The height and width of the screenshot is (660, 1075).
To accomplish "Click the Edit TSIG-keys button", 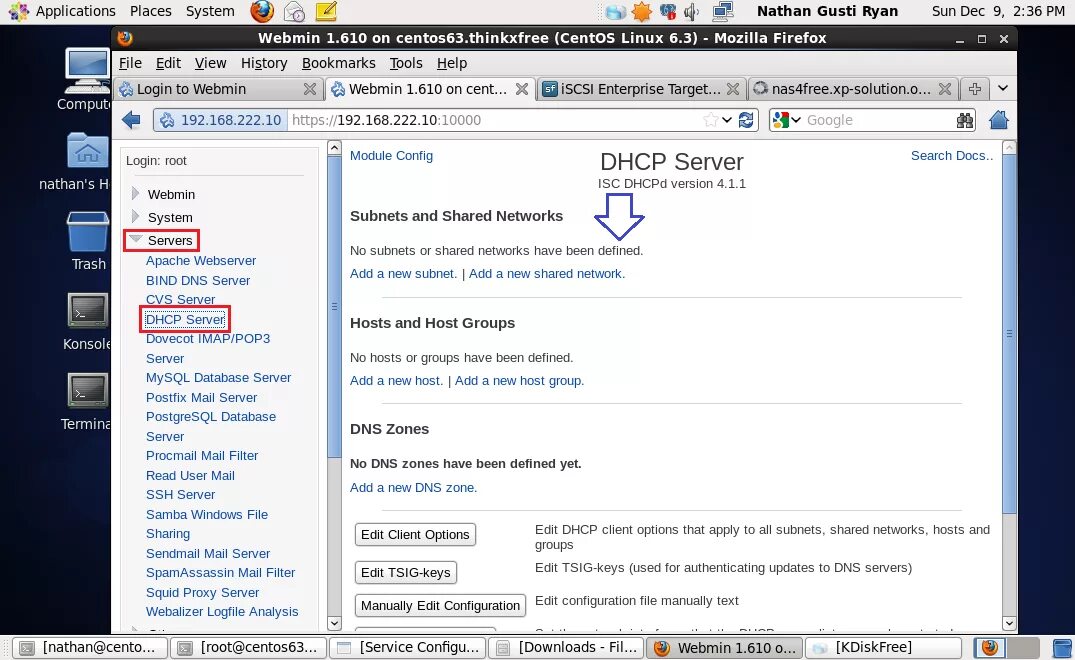I will point(405,572).
